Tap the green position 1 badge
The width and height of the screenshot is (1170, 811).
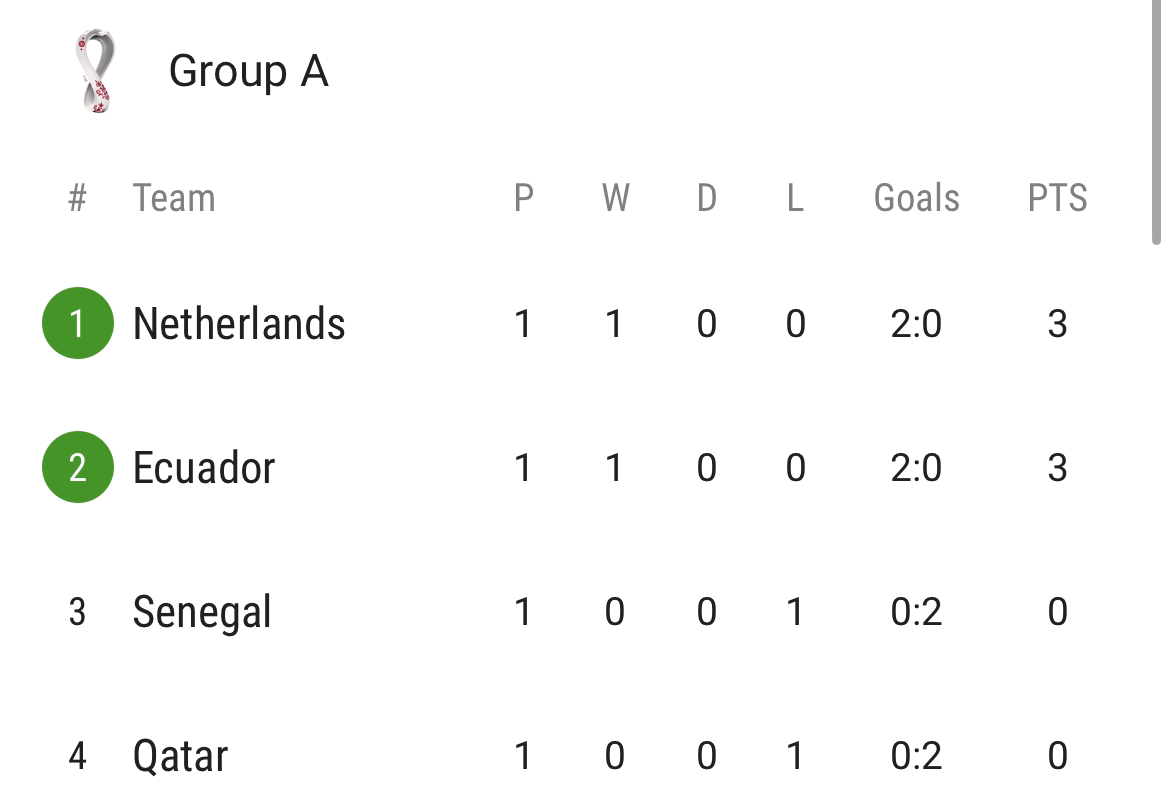[78, 323]
